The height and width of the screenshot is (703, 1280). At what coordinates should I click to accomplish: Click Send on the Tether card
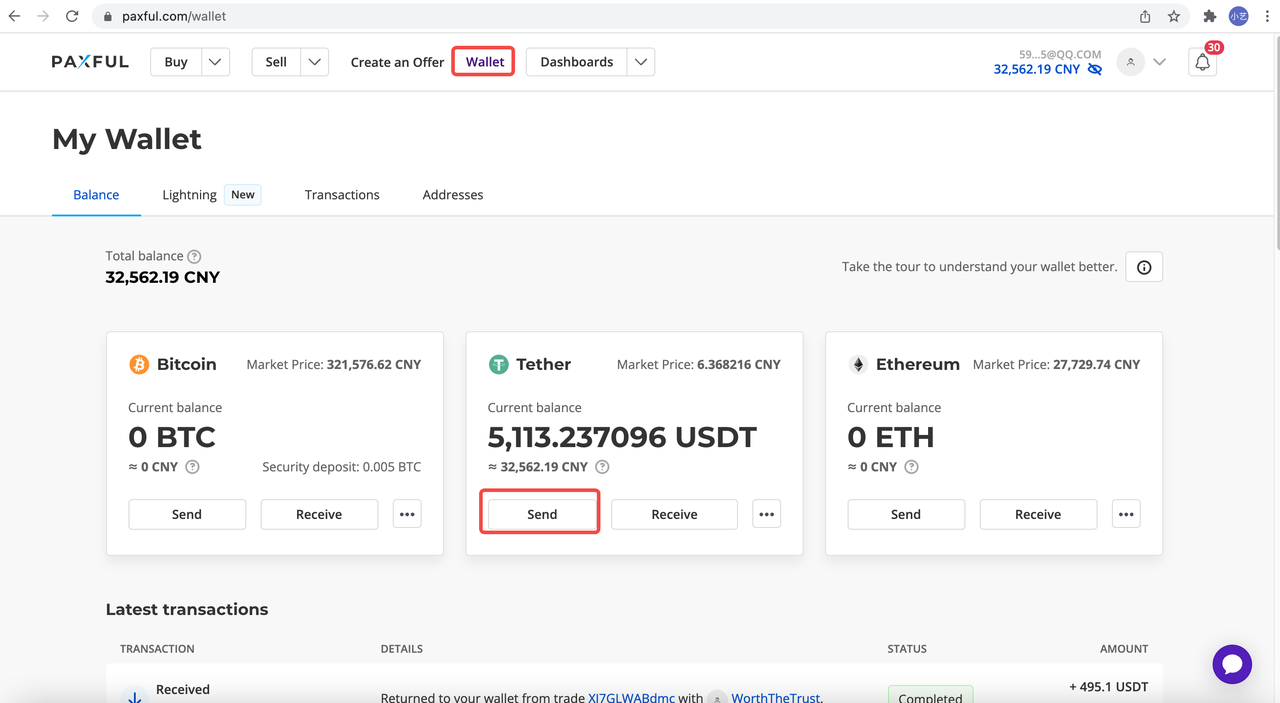pos(542,514)
